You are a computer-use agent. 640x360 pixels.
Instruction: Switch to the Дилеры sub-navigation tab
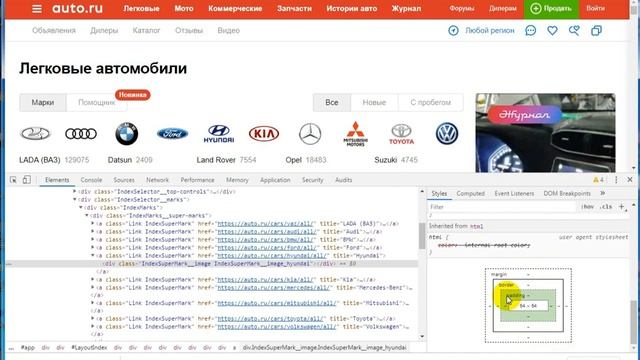(104, 31)
